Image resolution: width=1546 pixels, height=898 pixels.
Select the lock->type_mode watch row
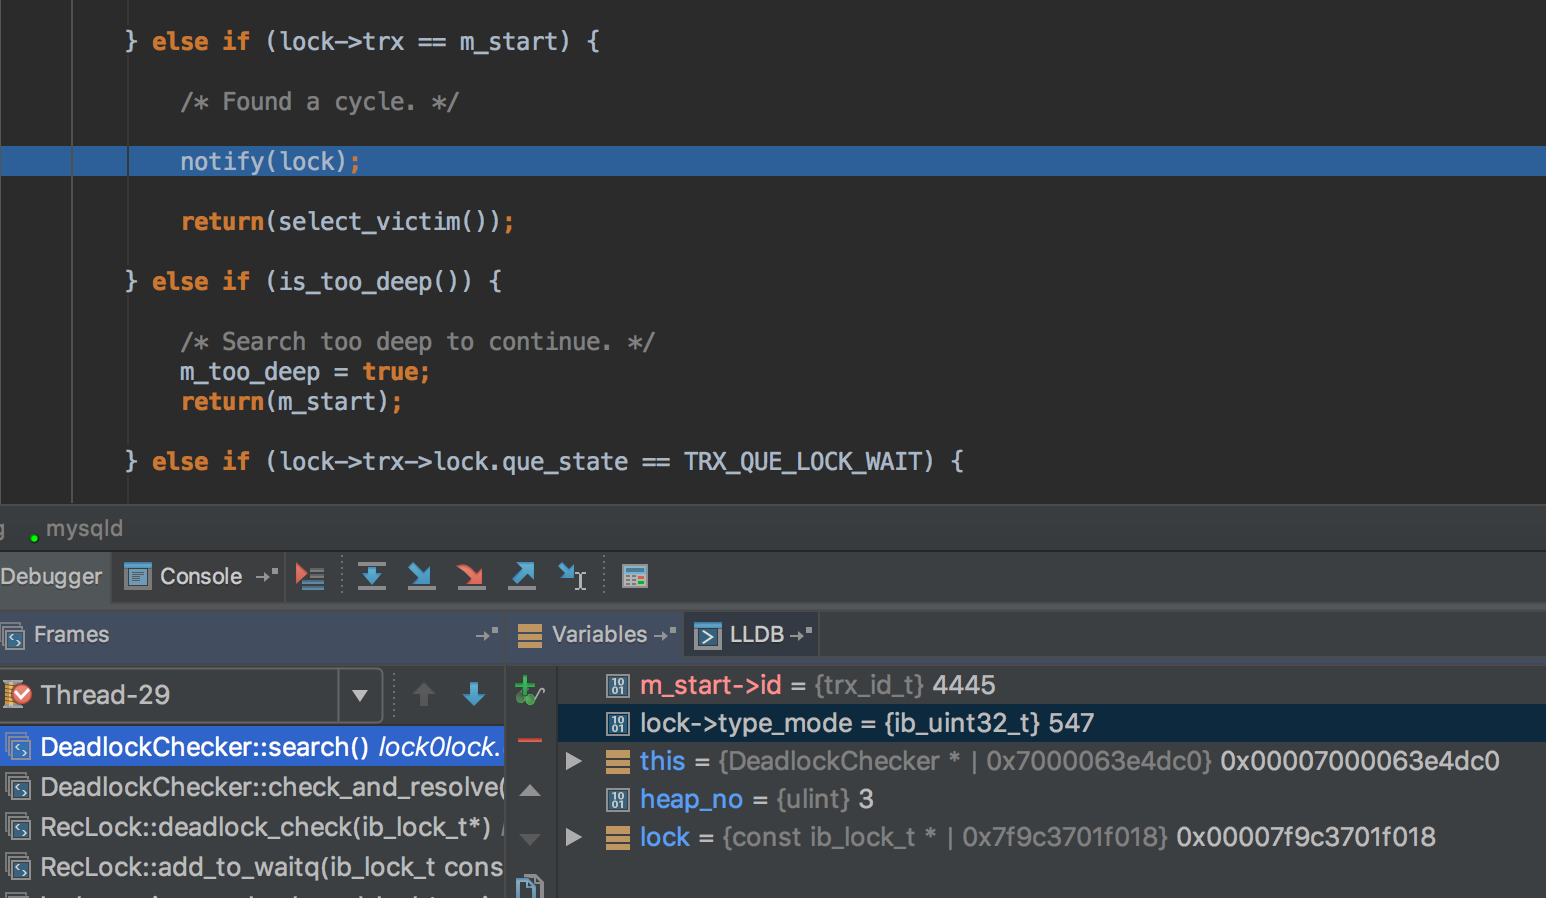click(1051, 723)
